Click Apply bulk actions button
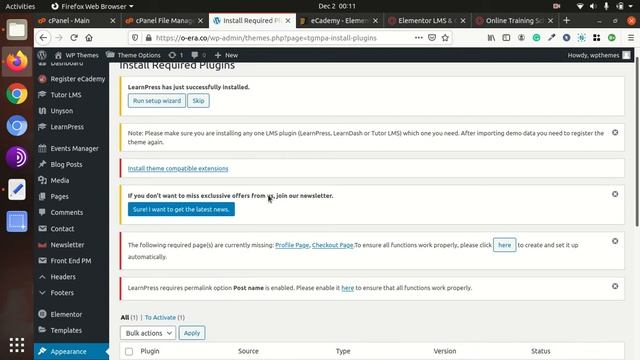The width and height of the screenshot is (640, 360). coord(192,333)
